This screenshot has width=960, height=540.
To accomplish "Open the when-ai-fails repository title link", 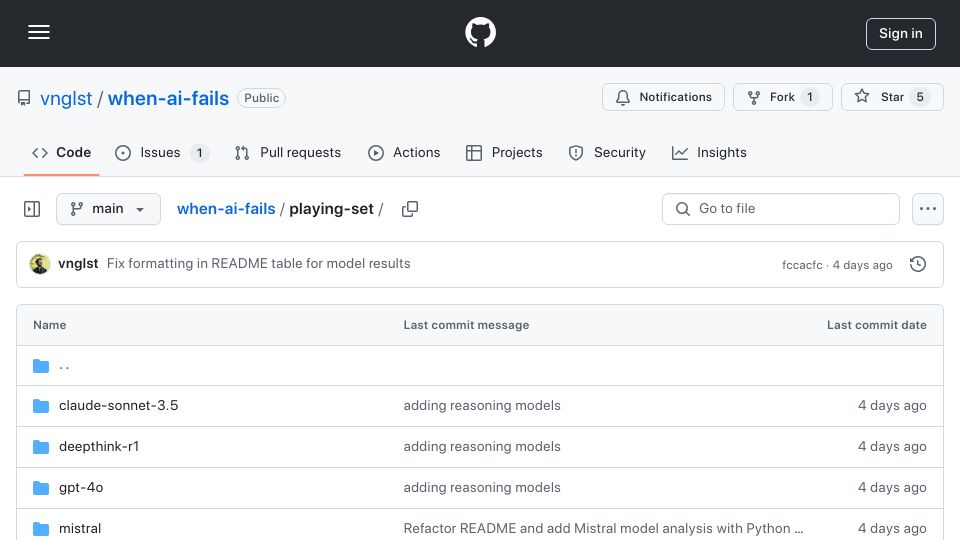I will click(168, 98).
